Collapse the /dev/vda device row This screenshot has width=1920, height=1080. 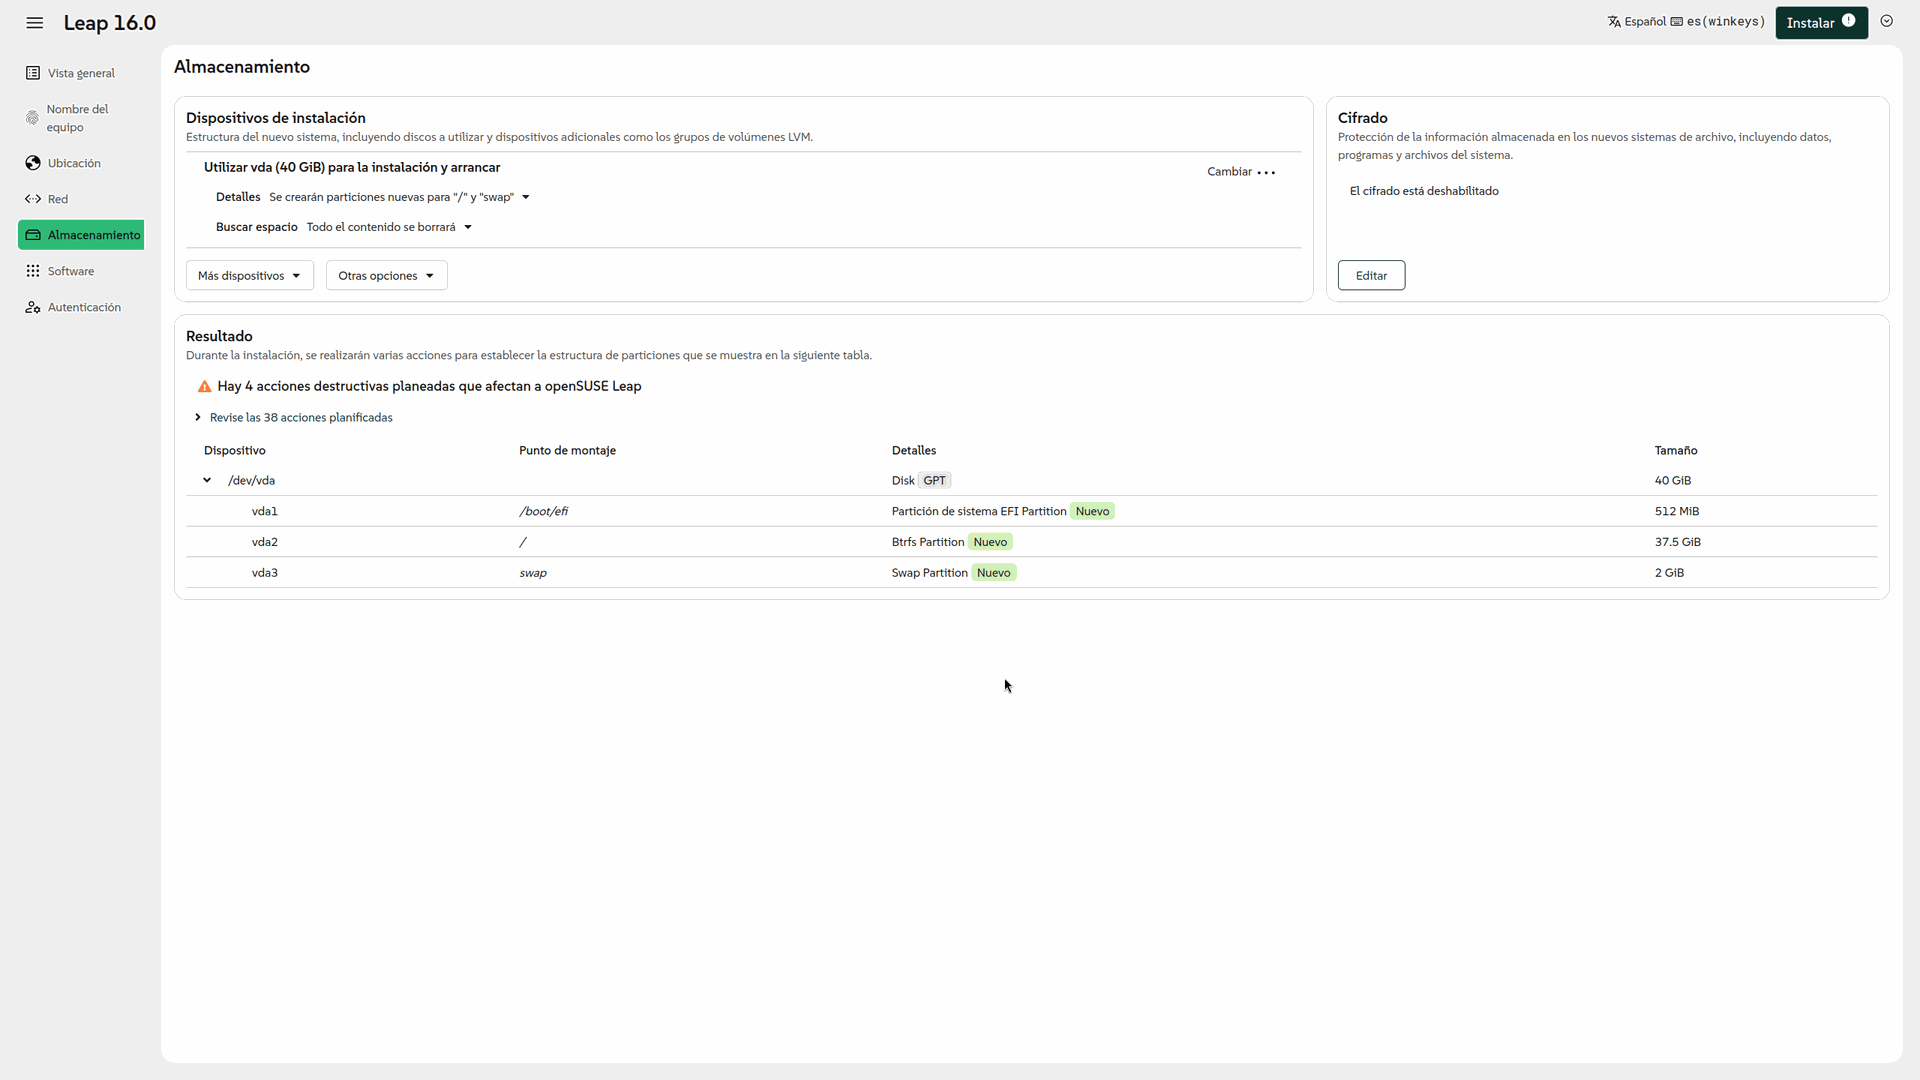tap(207, 481)
